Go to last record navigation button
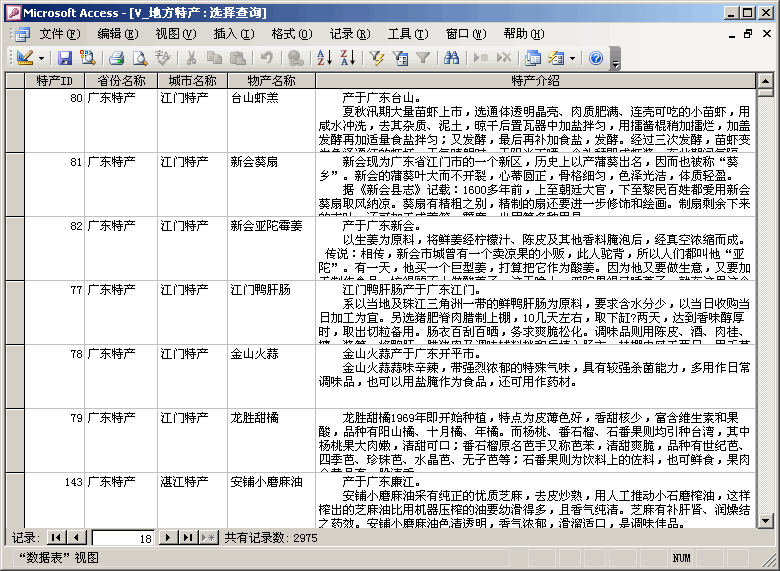This screenshot has width=780, height=571. (x=188, y=538)
